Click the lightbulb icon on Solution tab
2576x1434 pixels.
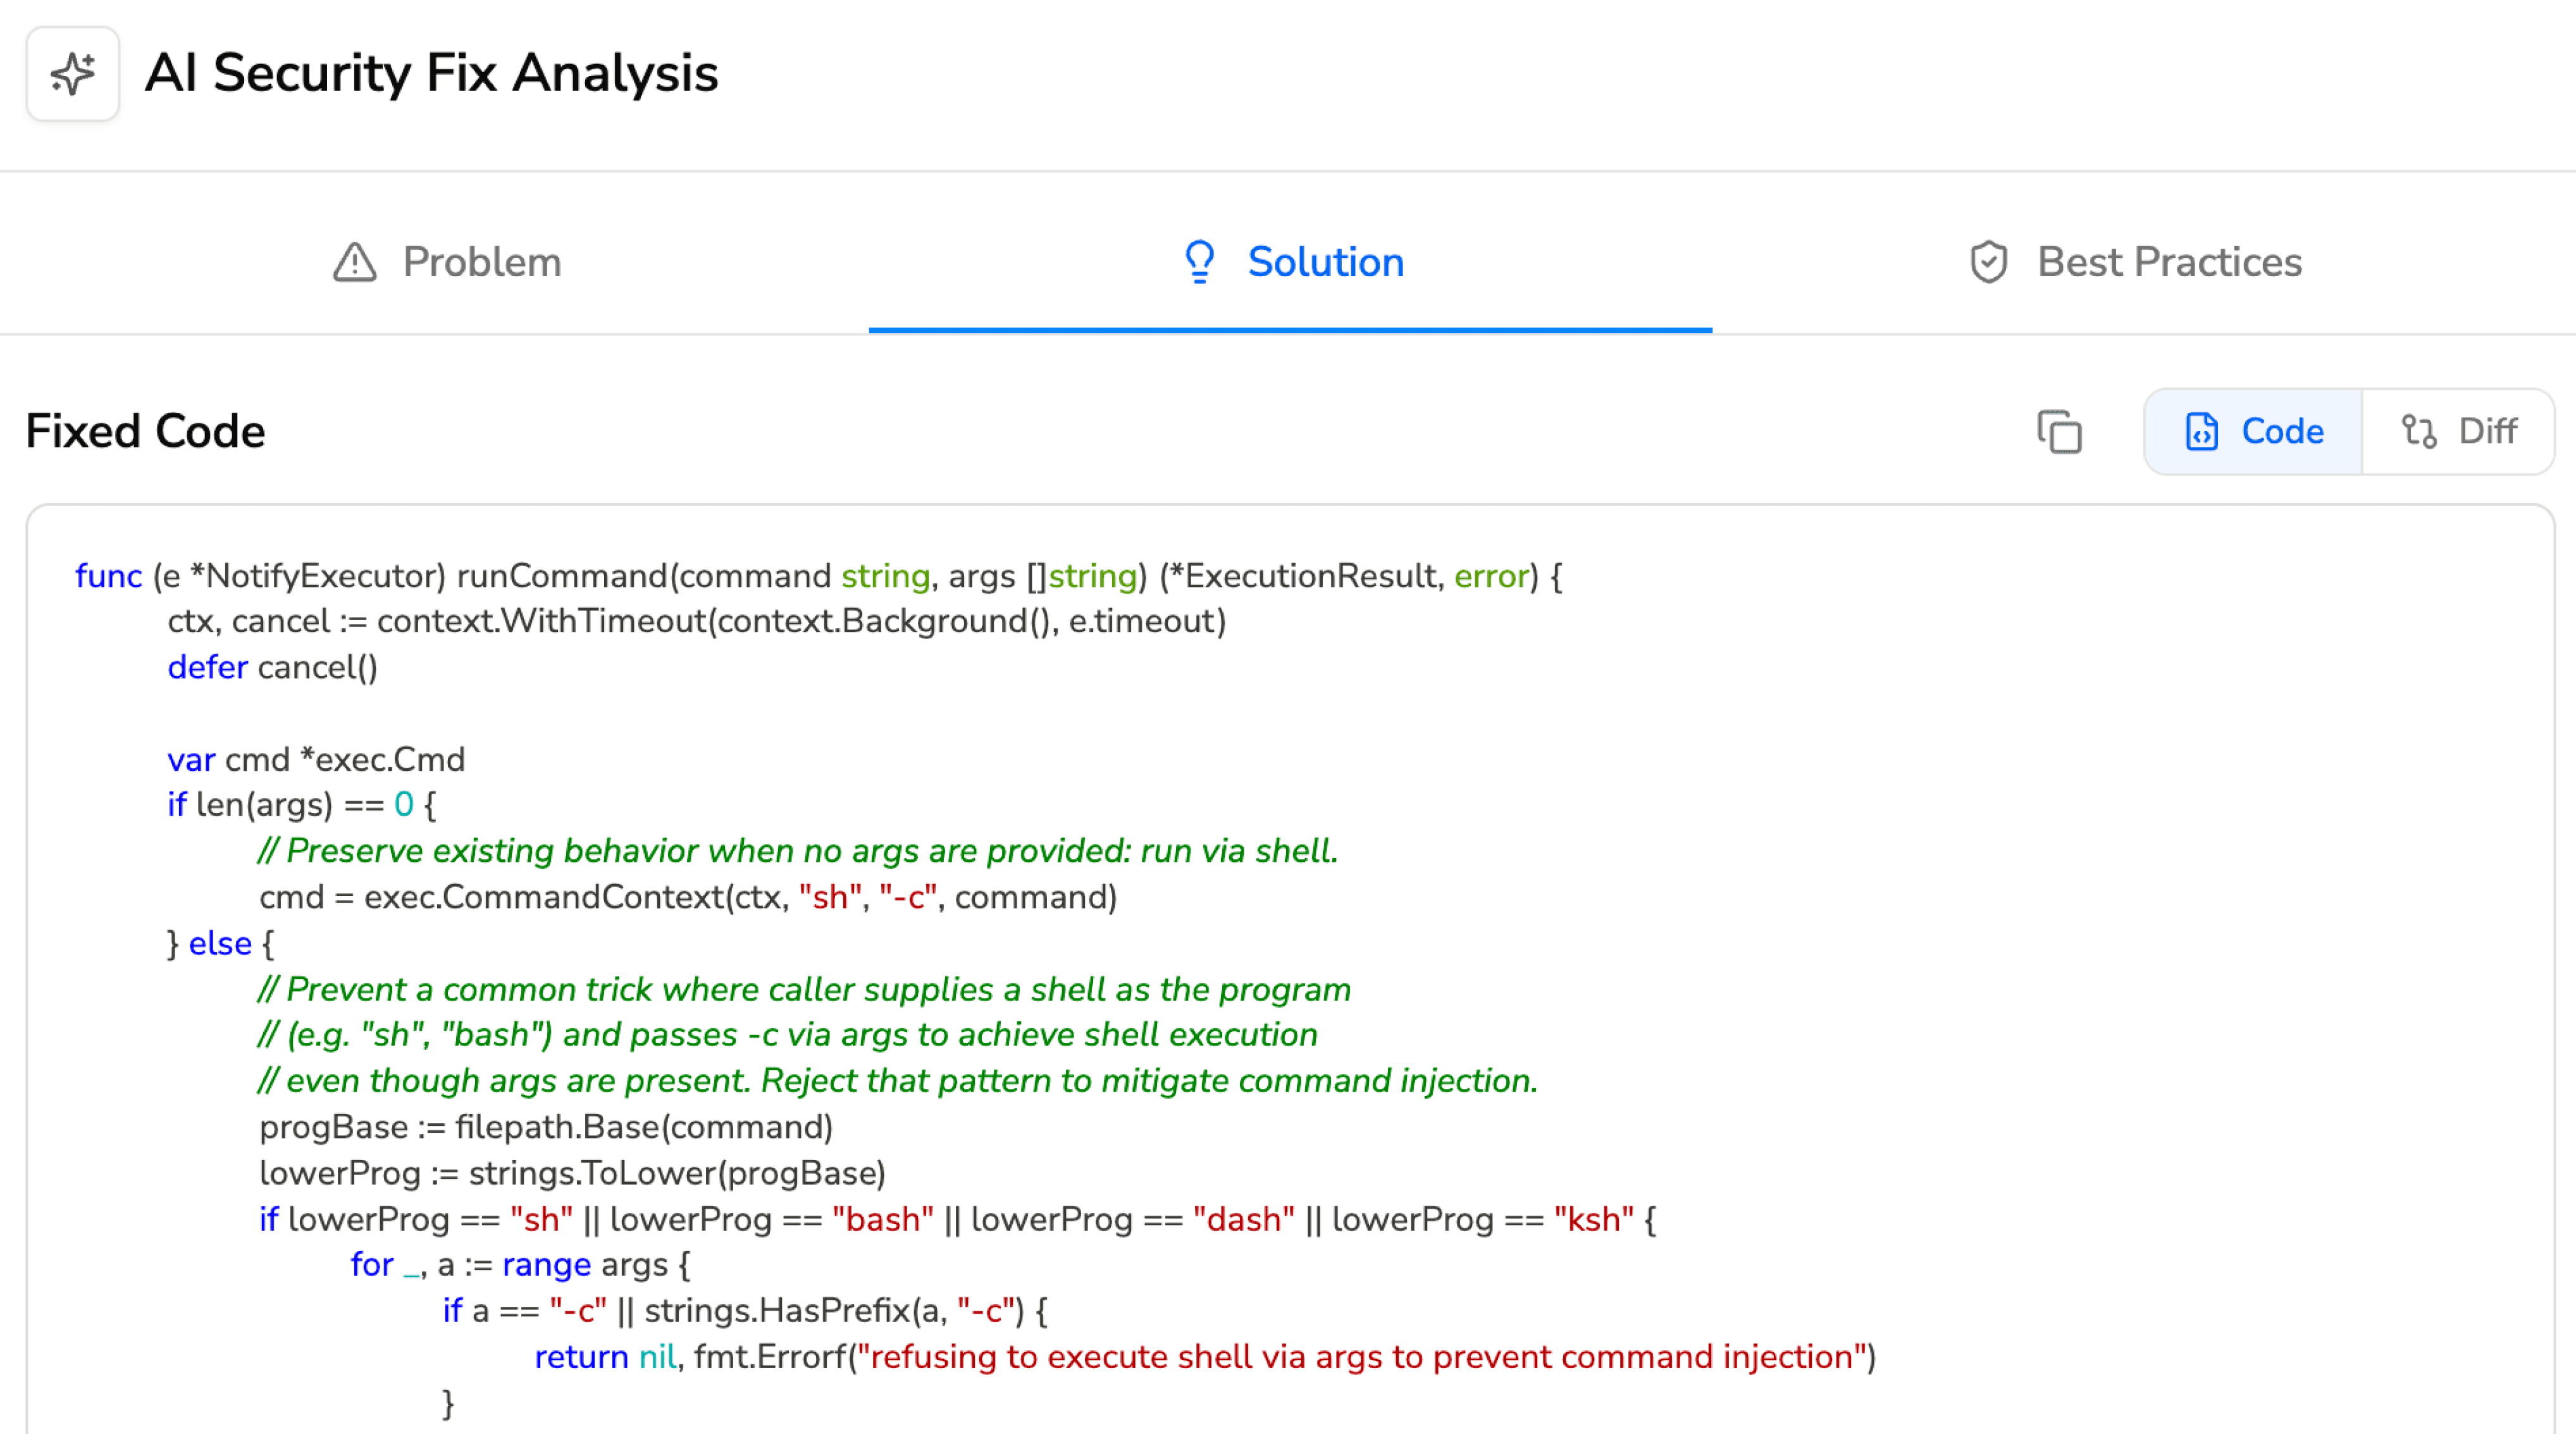[1199, 262]
